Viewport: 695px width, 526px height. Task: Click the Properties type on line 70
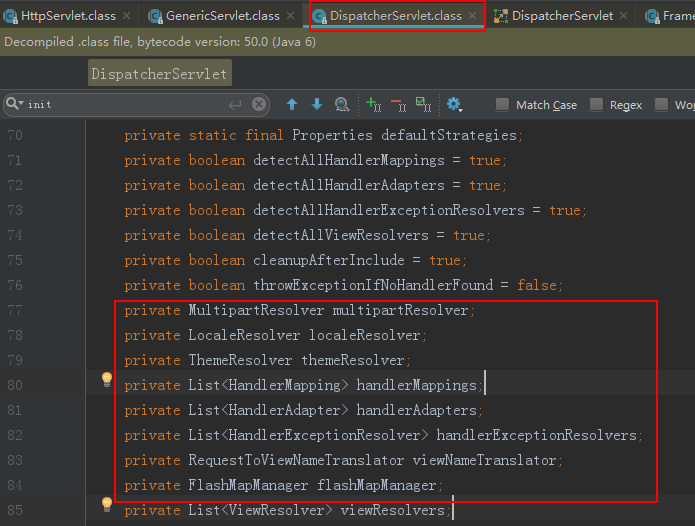pyautogui.click(x=332, y=135)
